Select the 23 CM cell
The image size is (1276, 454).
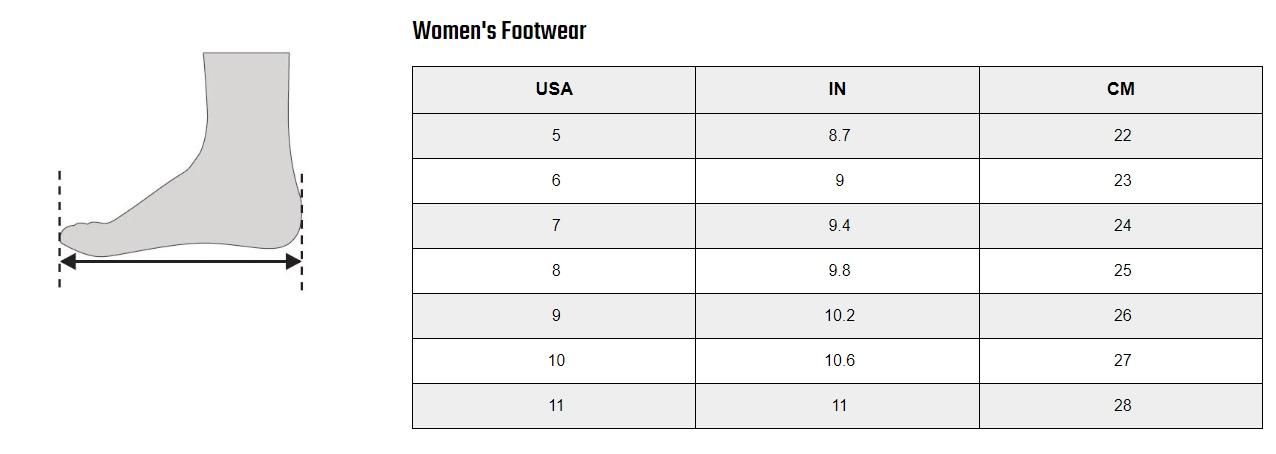pos(1121,181)
